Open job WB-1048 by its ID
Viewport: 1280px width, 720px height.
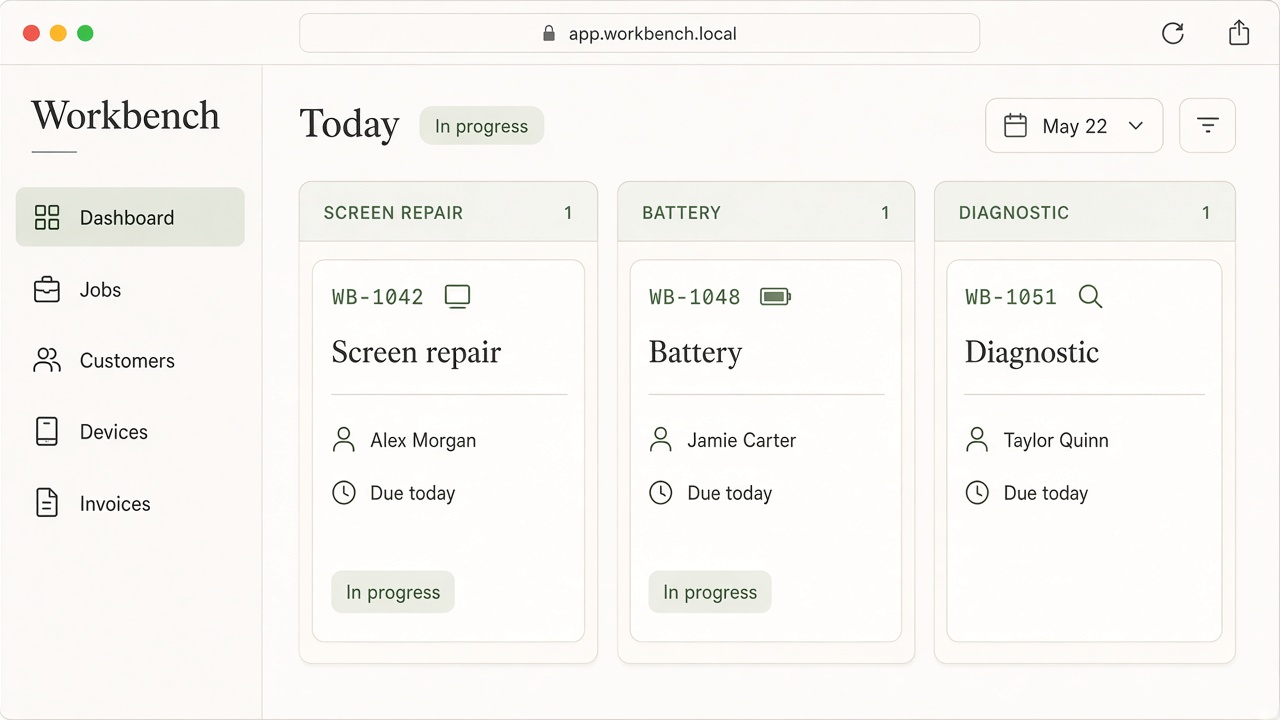(x=695, y=297)
